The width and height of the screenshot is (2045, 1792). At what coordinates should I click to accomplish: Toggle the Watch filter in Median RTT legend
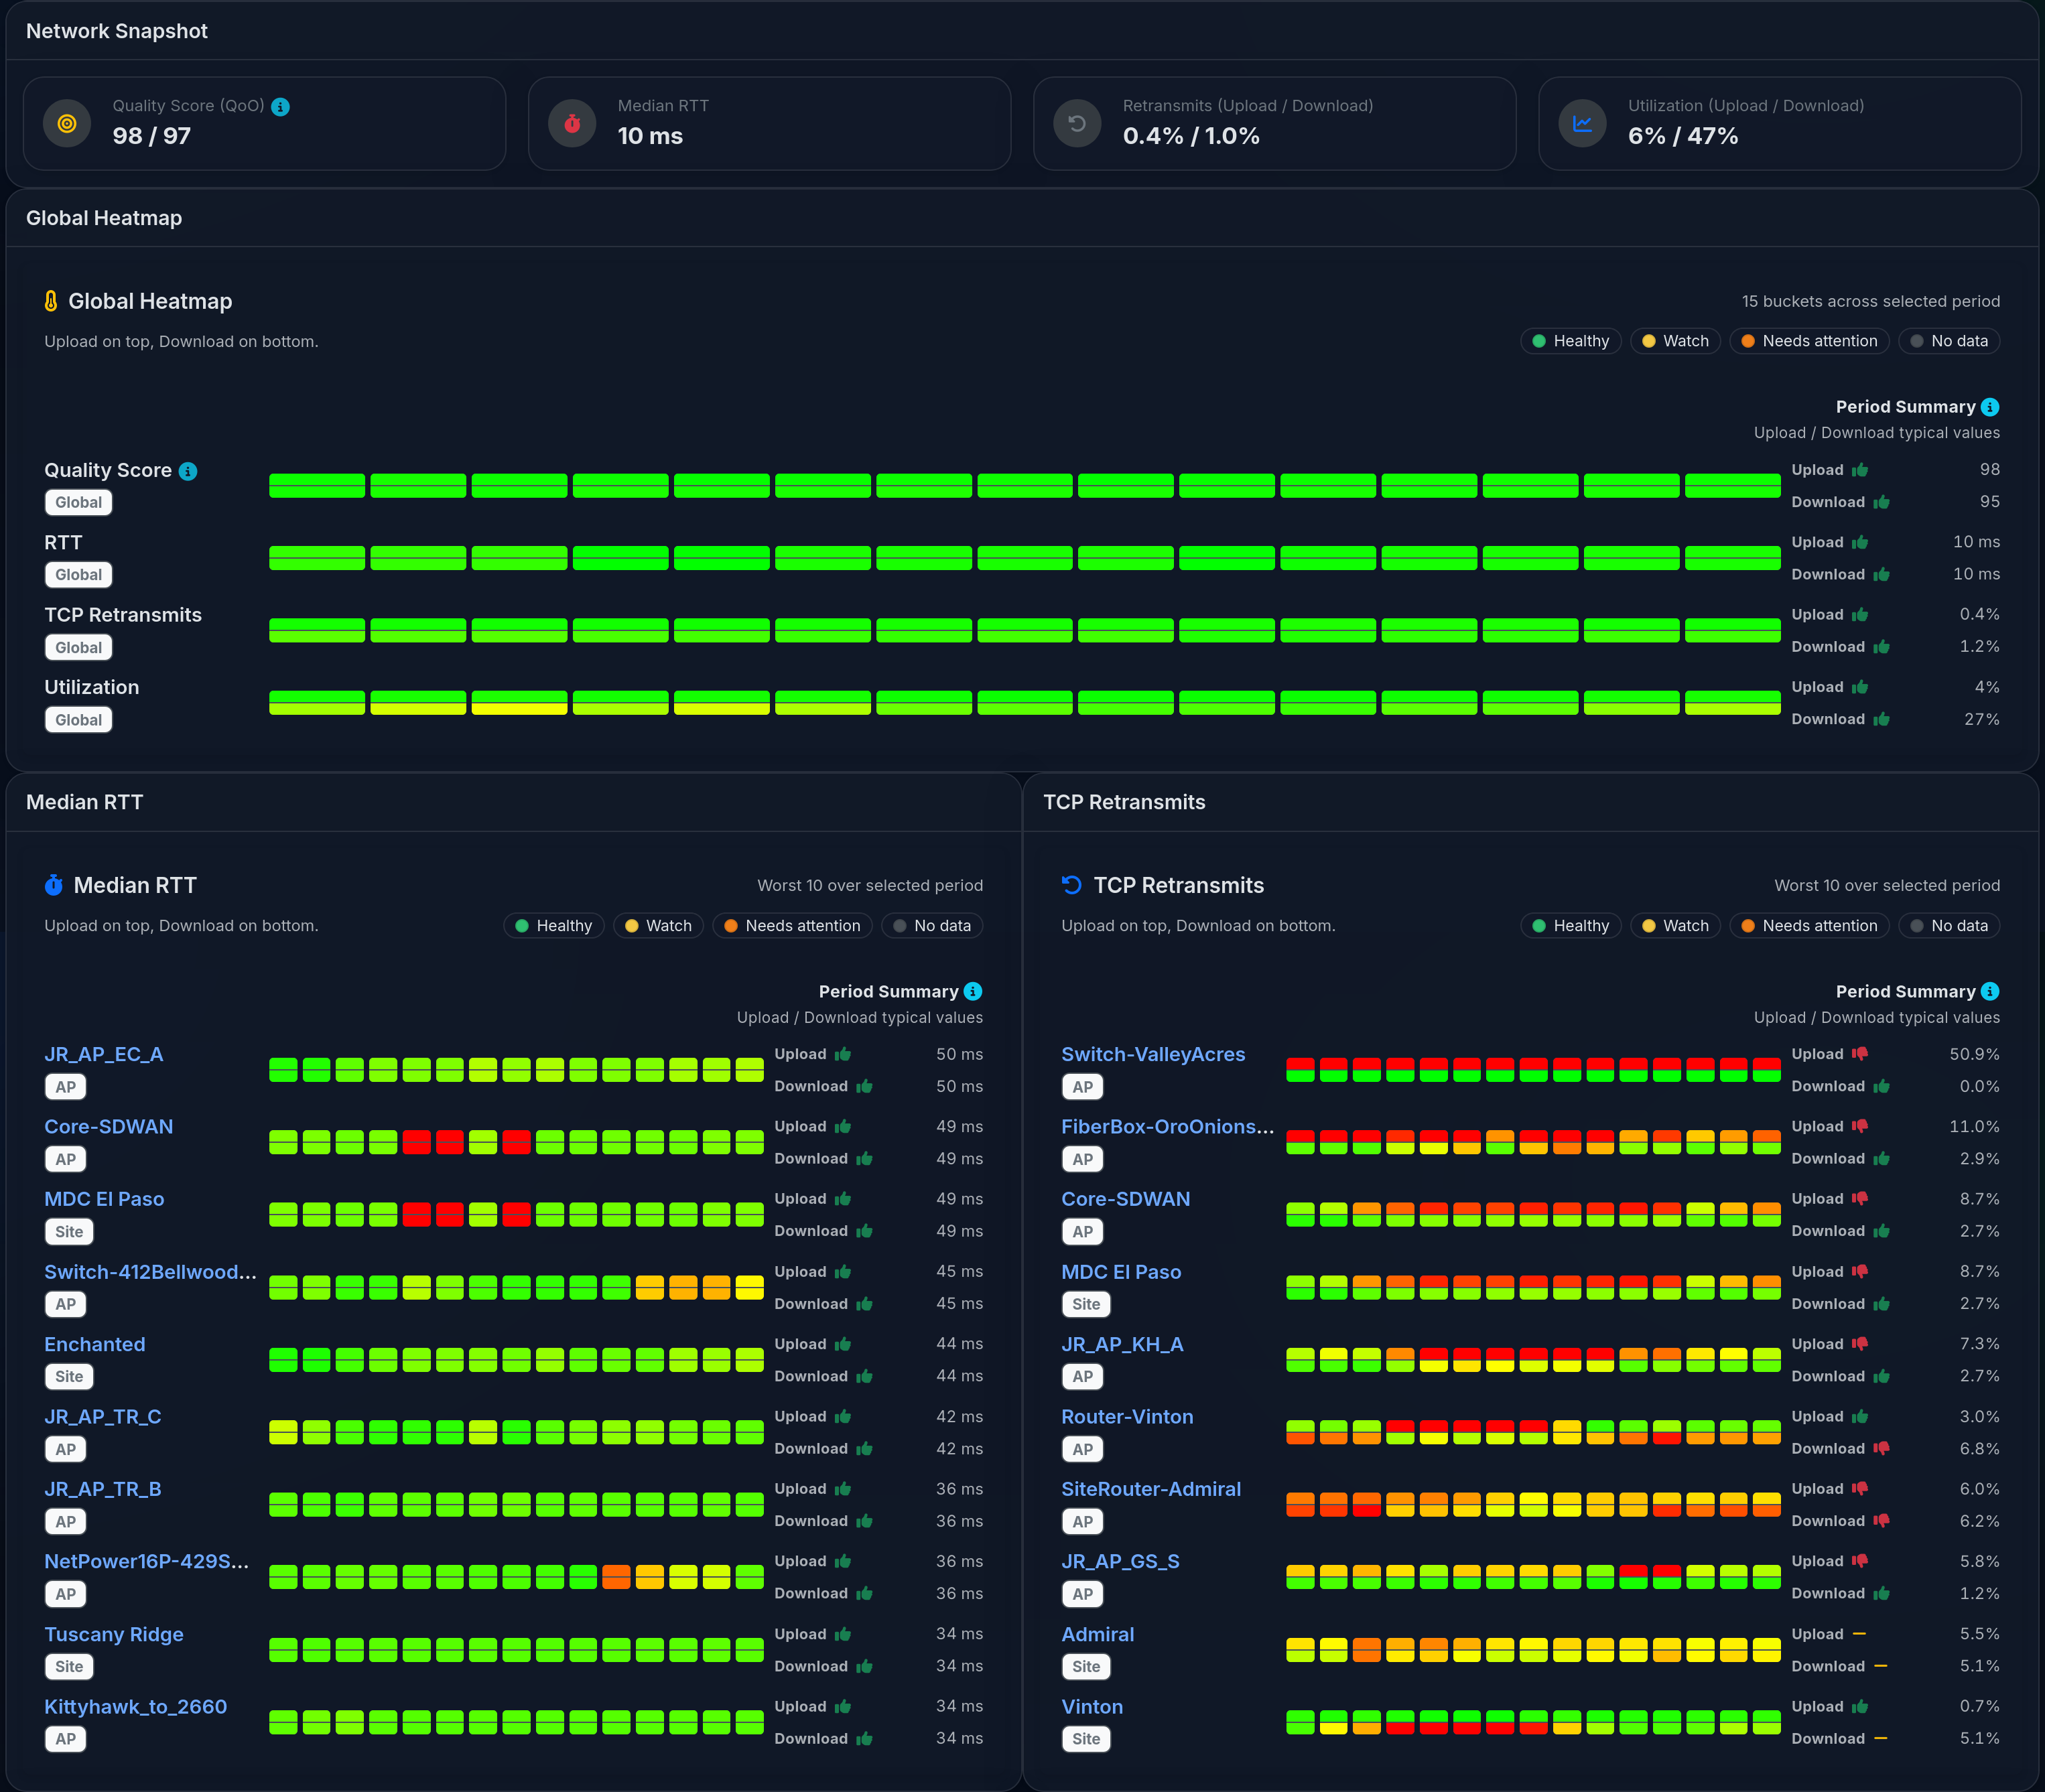[658, 925]
